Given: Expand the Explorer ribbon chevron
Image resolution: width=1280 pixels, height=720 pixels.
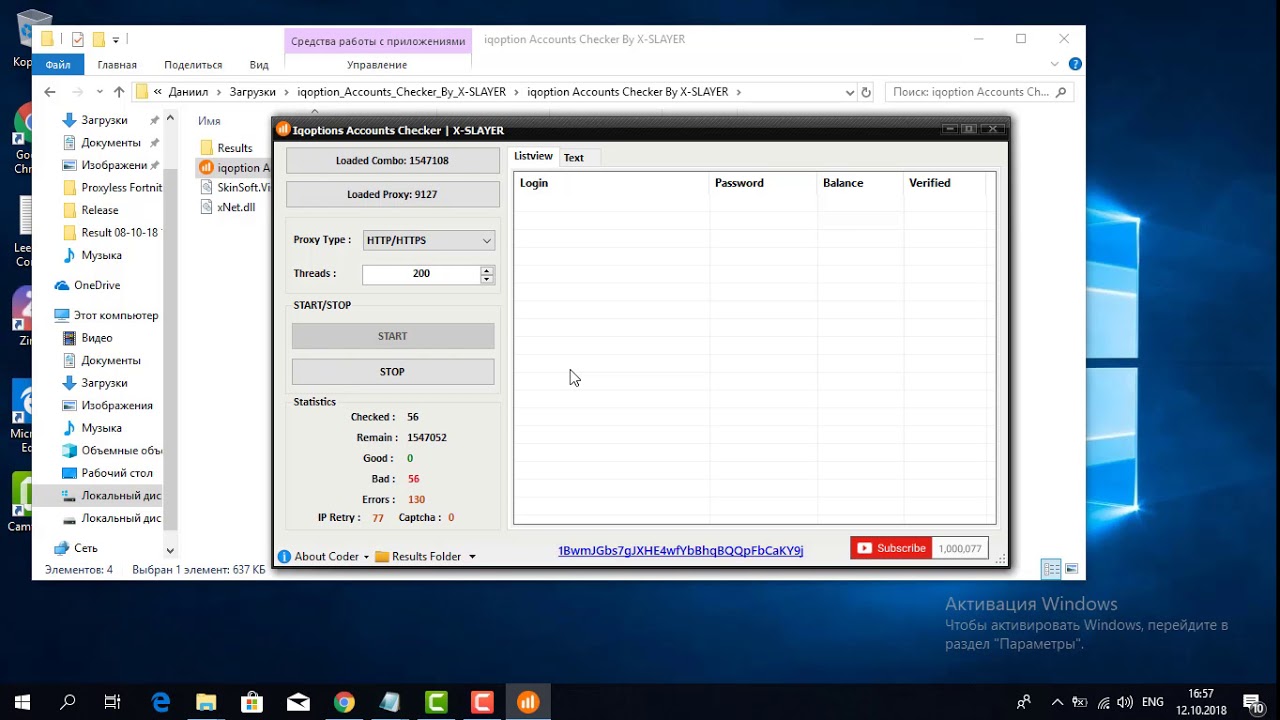Looking at the screenshot, I should [x=1056, y=65].
